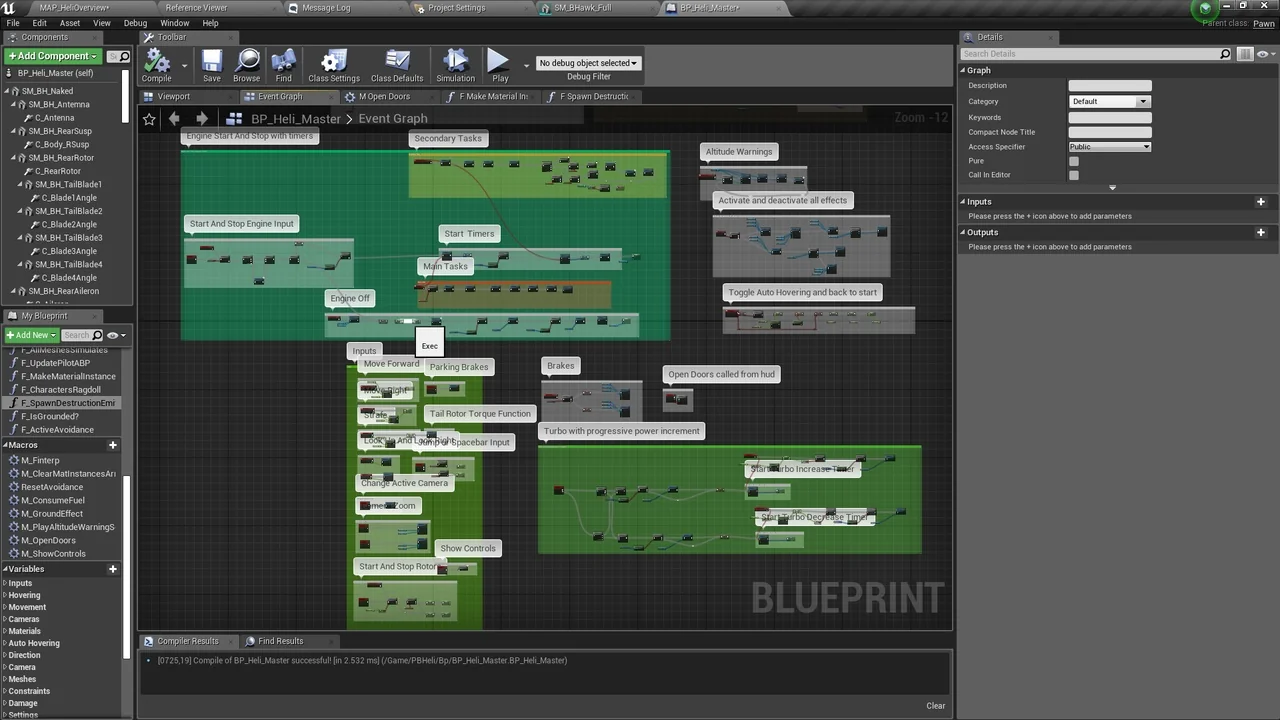Clear the compiler results log
The width and height of the screenshot is (1280, 720).
click(x=935, y=706)
